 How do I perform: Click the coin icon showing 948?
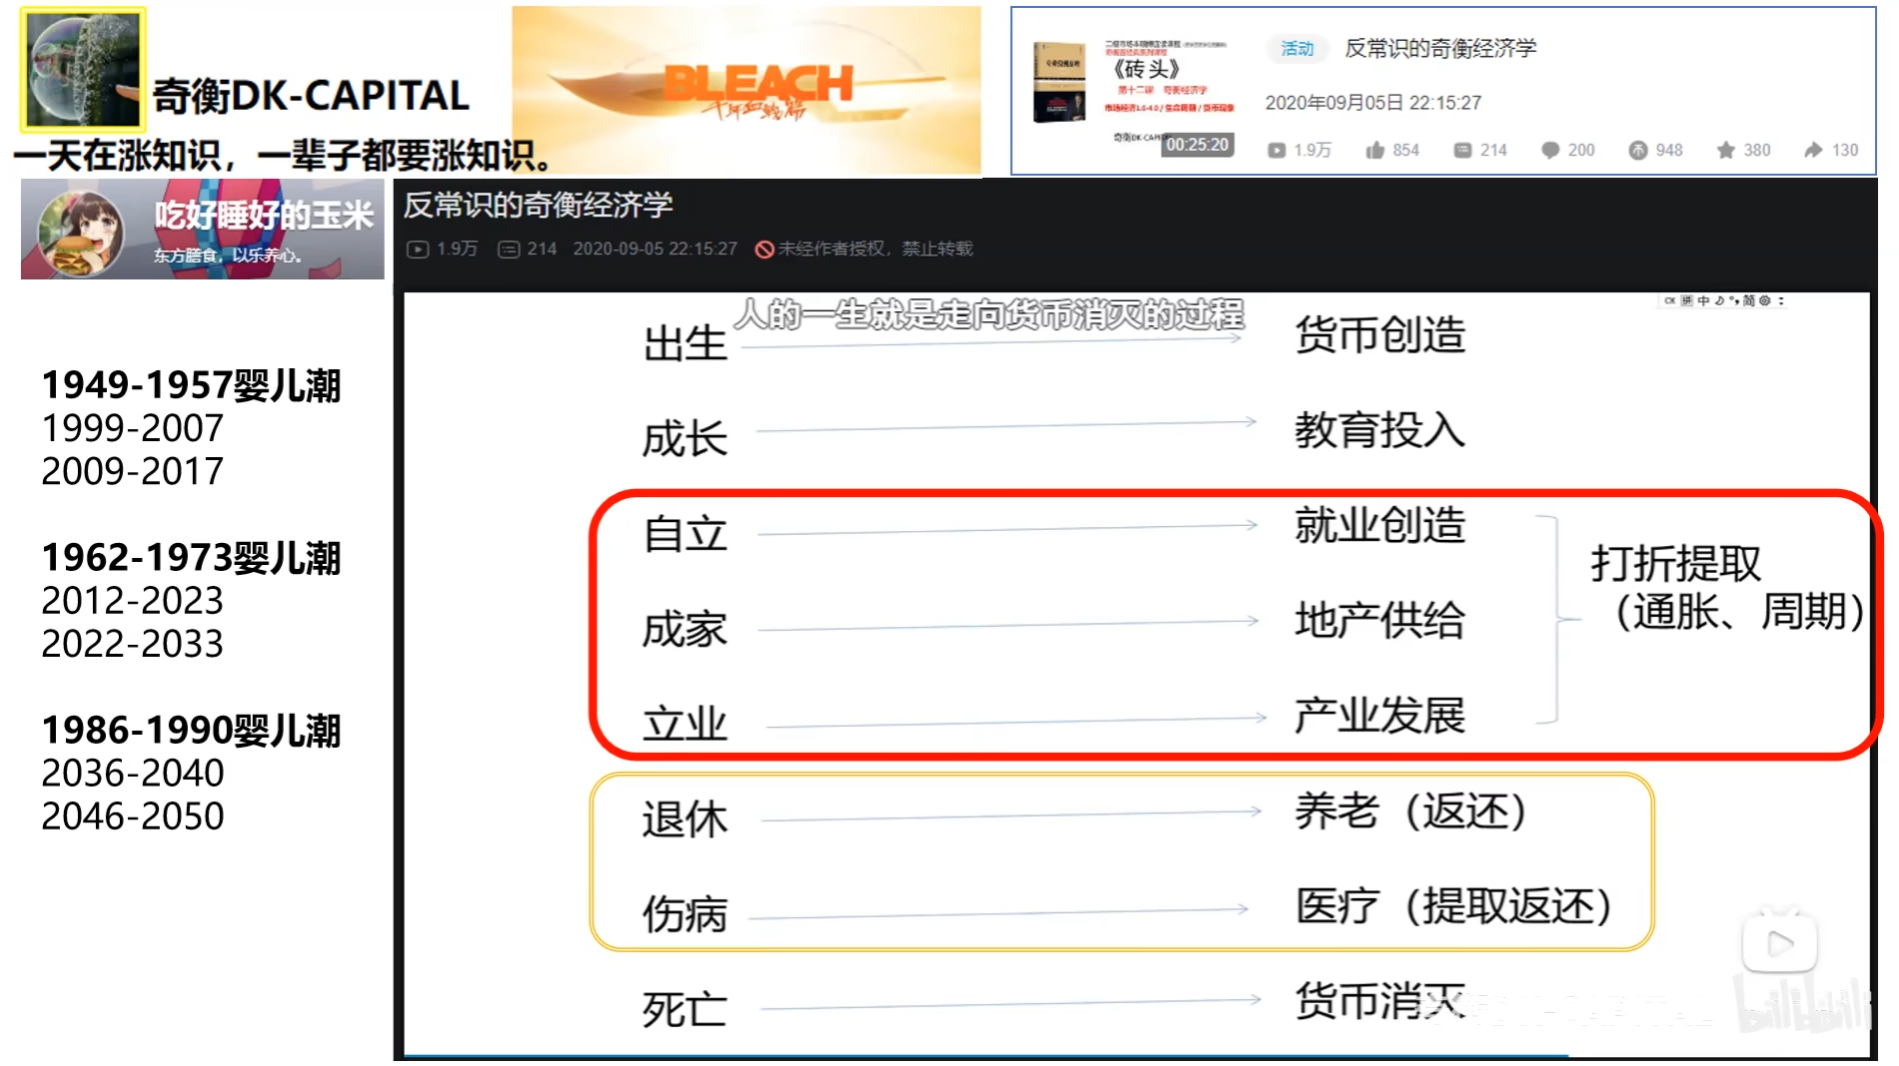(x=1638, y=150)
